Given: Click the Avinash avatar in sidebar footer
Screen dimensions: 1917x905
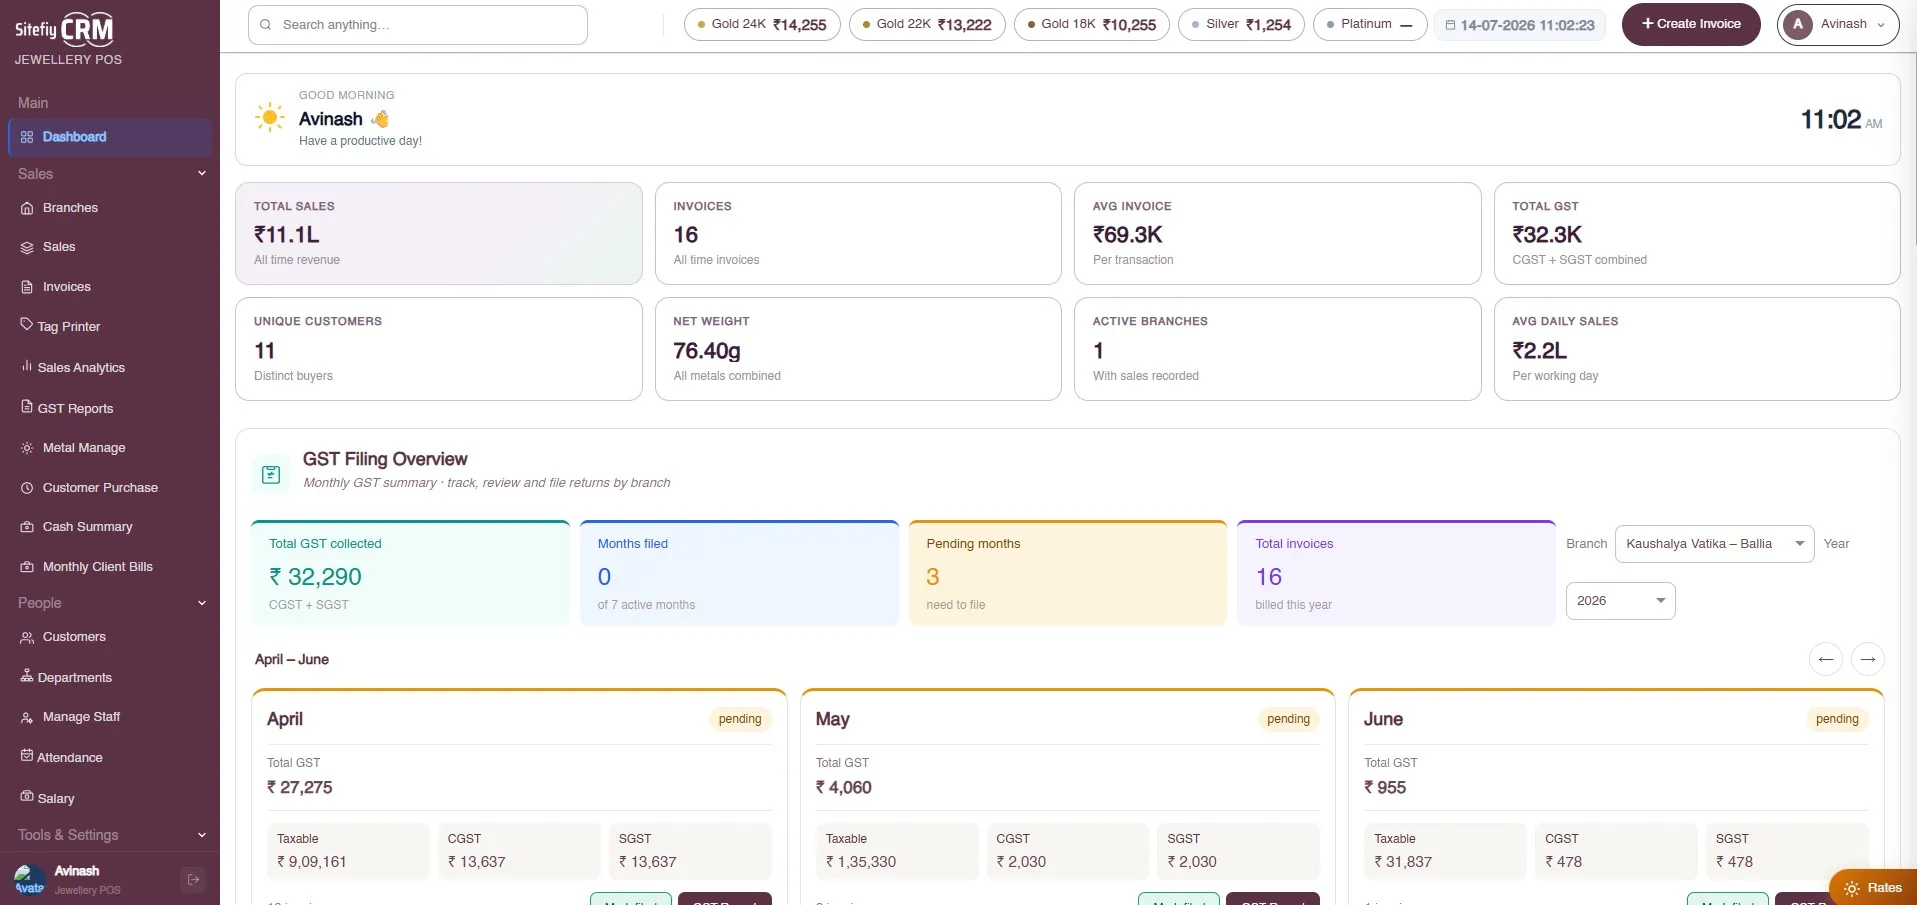Looking at the screenshot, I should click(x=30, y=879).
